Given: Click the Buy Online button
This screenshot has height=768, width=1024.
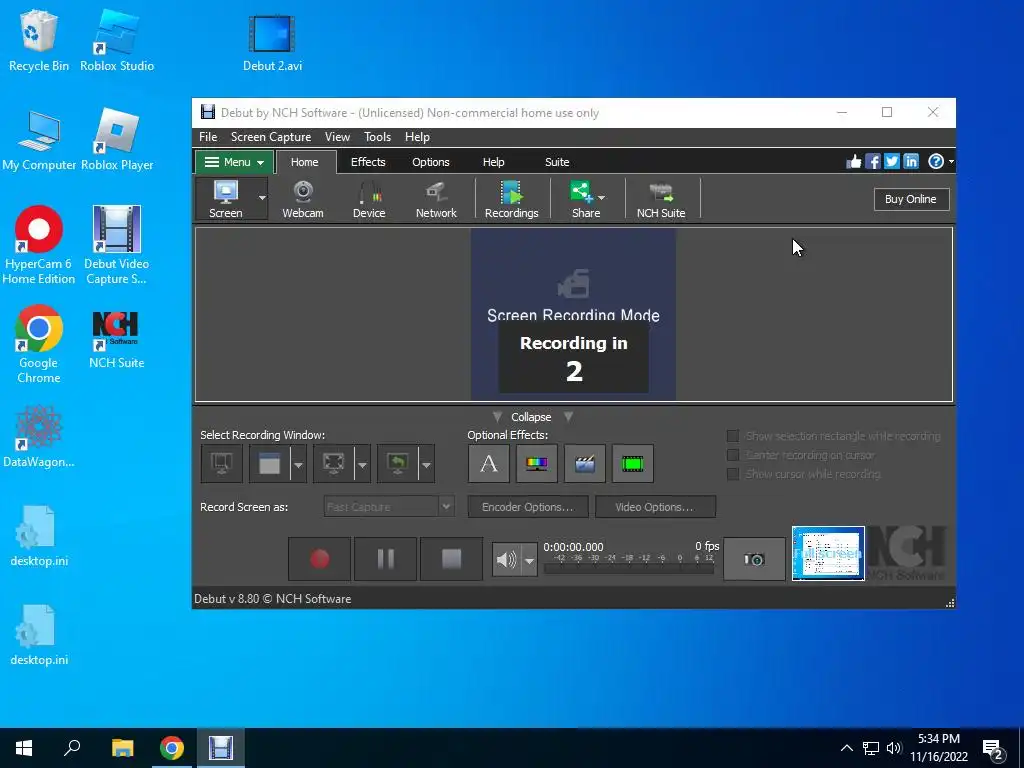Looking at the screenshot, I should [911, 199].
